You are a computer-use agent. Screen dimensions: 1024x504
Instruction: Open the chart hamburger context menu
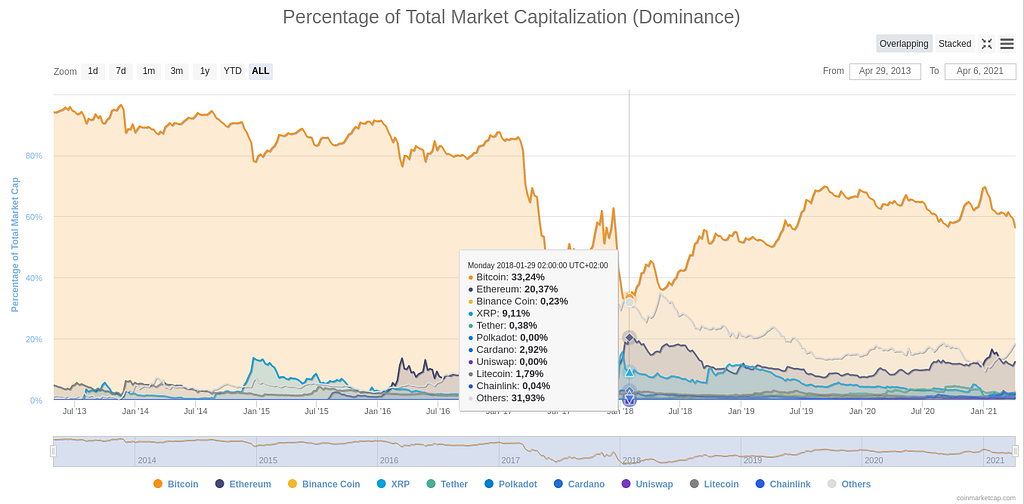tap(1006, 44)
